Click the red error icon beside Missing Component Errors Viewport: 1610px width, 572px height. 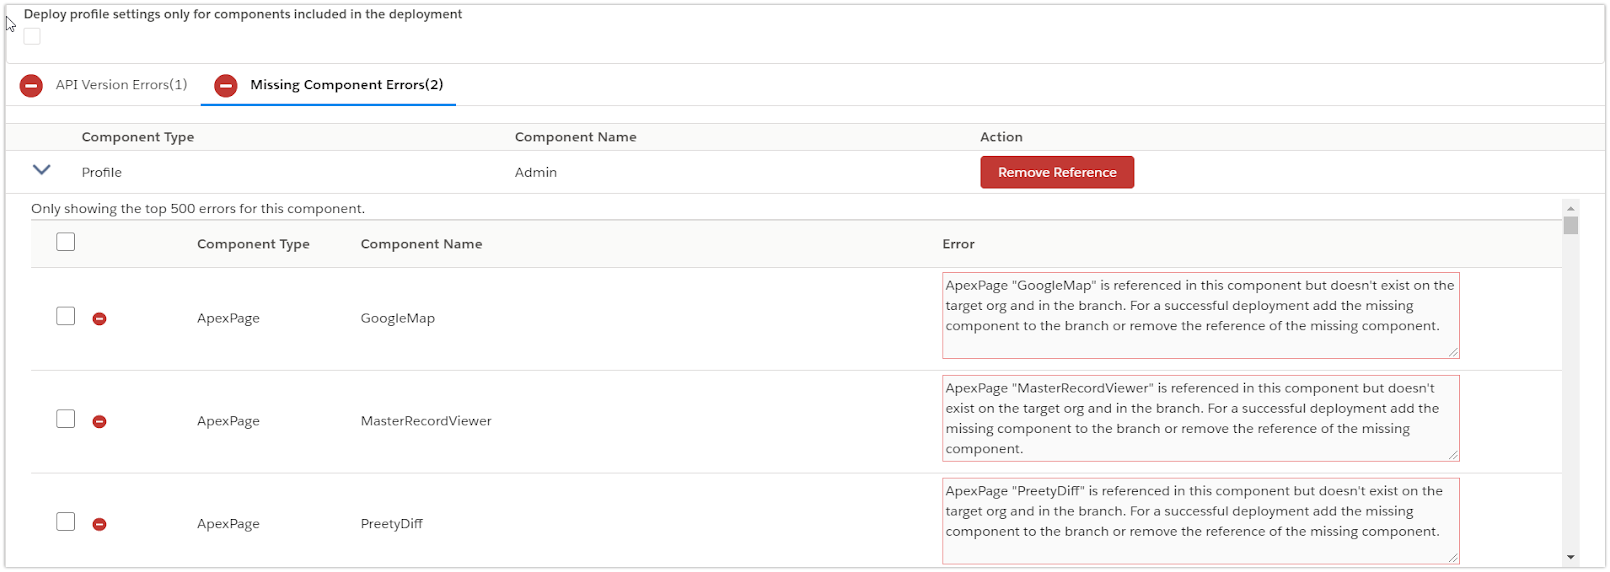[226, 86]
